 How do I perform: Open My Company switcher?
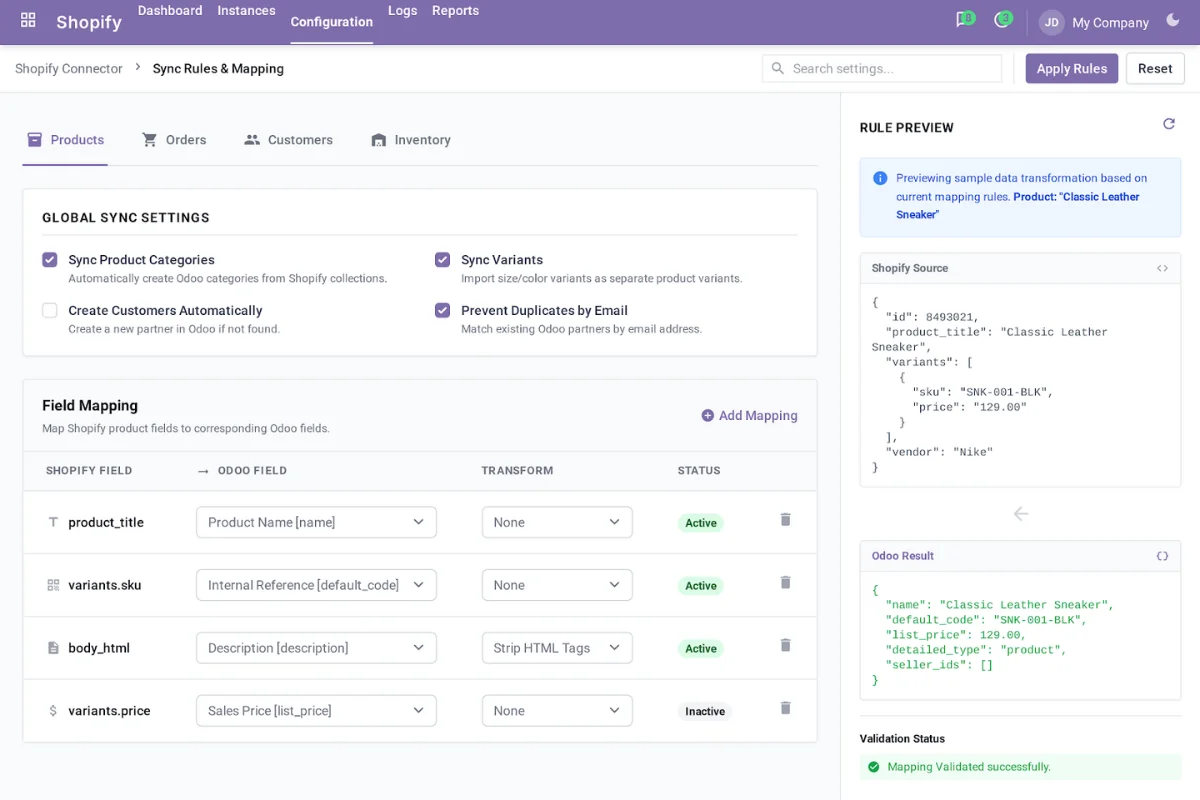point(1110,22)
